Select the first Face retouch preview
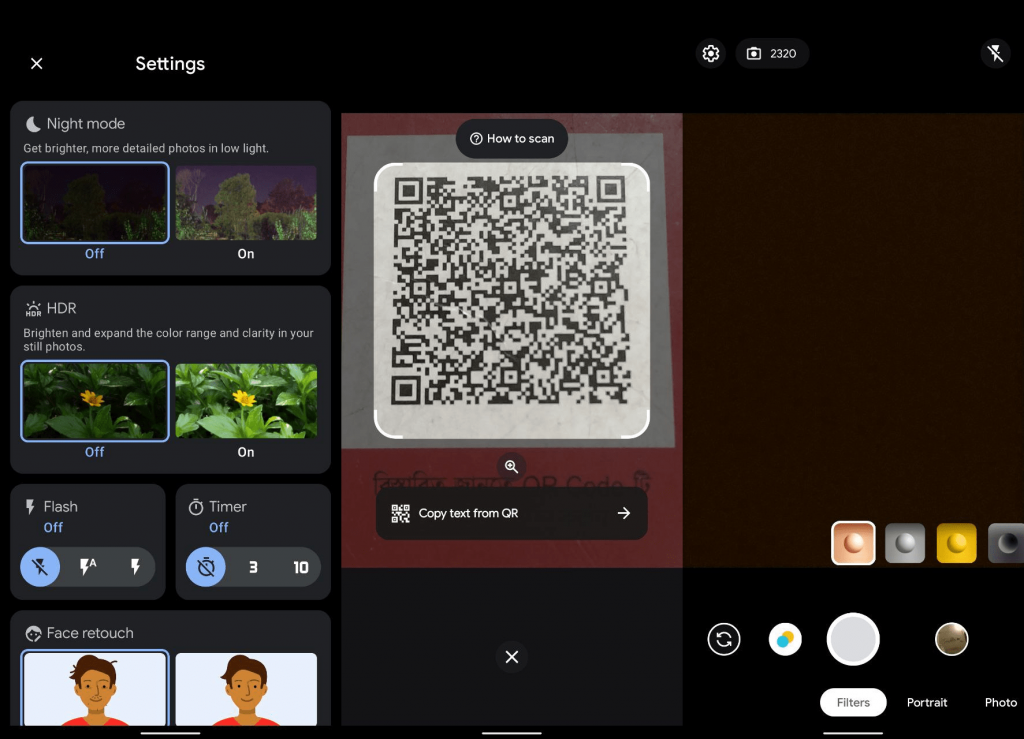 (x=95, y=688)
